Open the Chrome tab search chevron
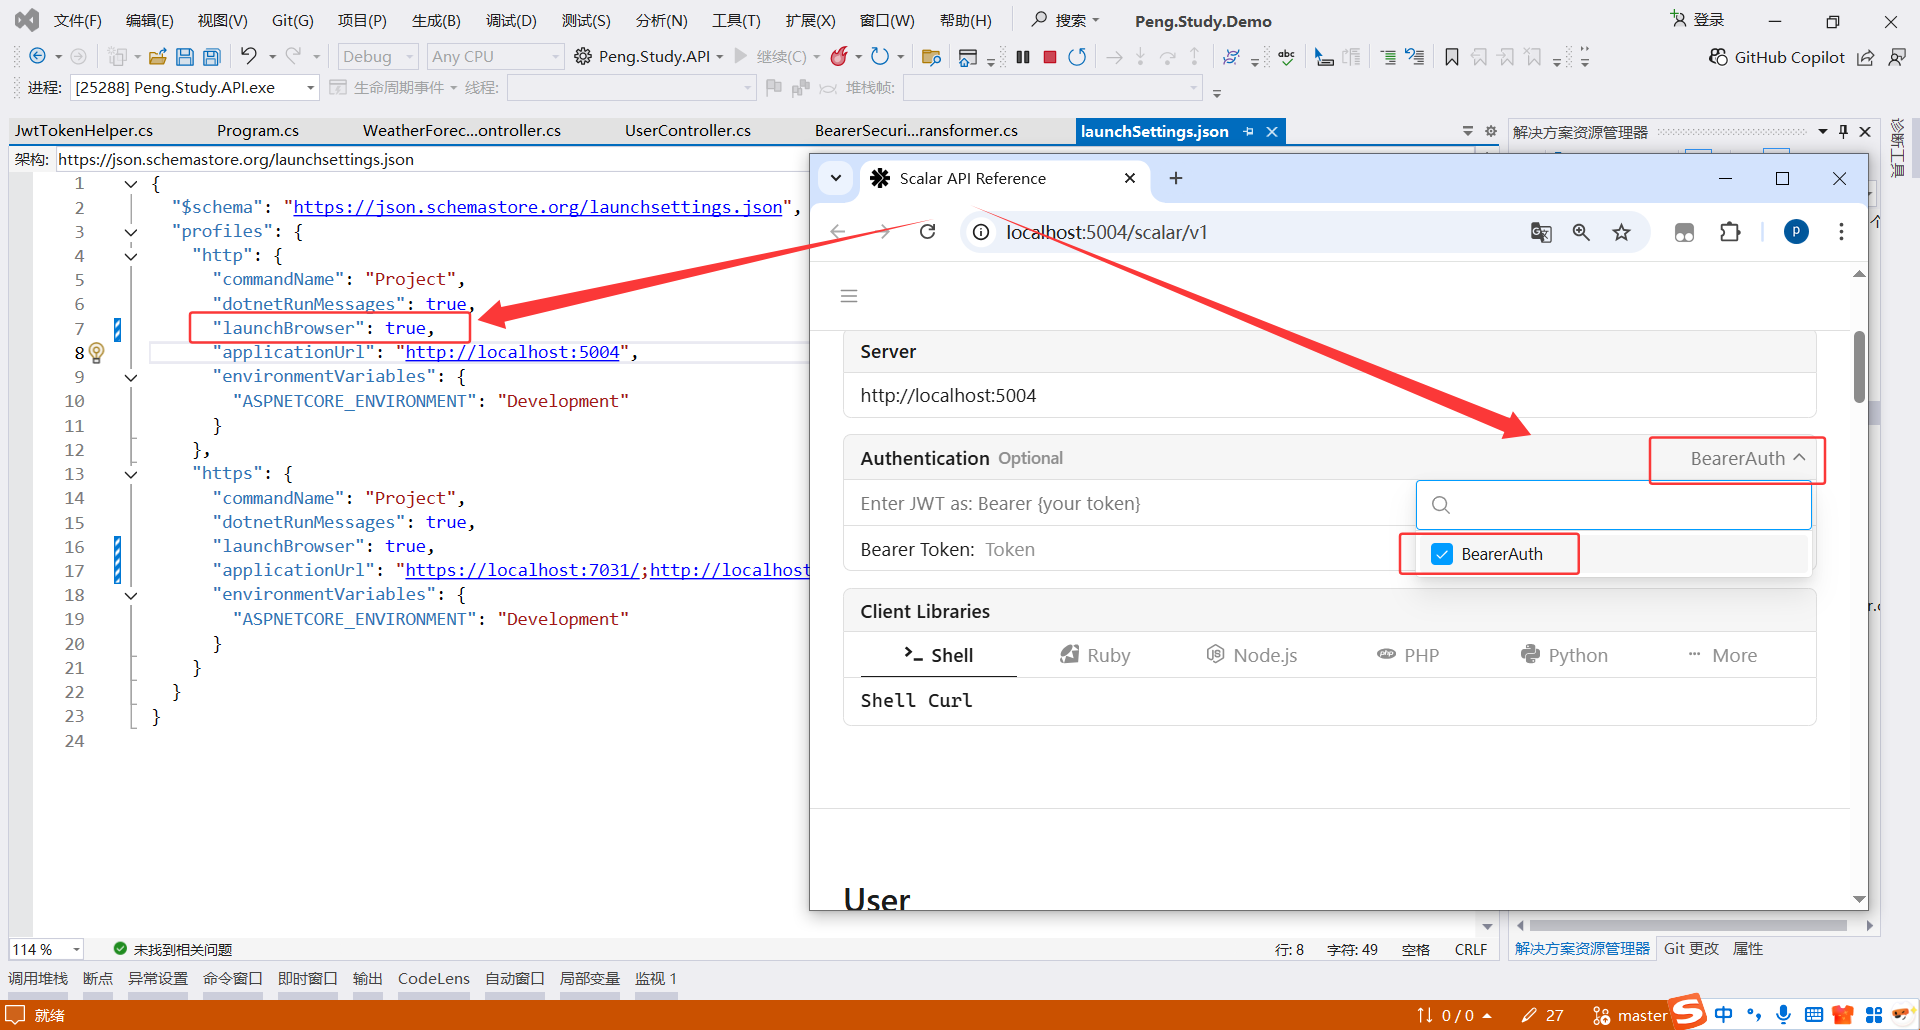The image size is (1920, 1030). tap(836, 178)
